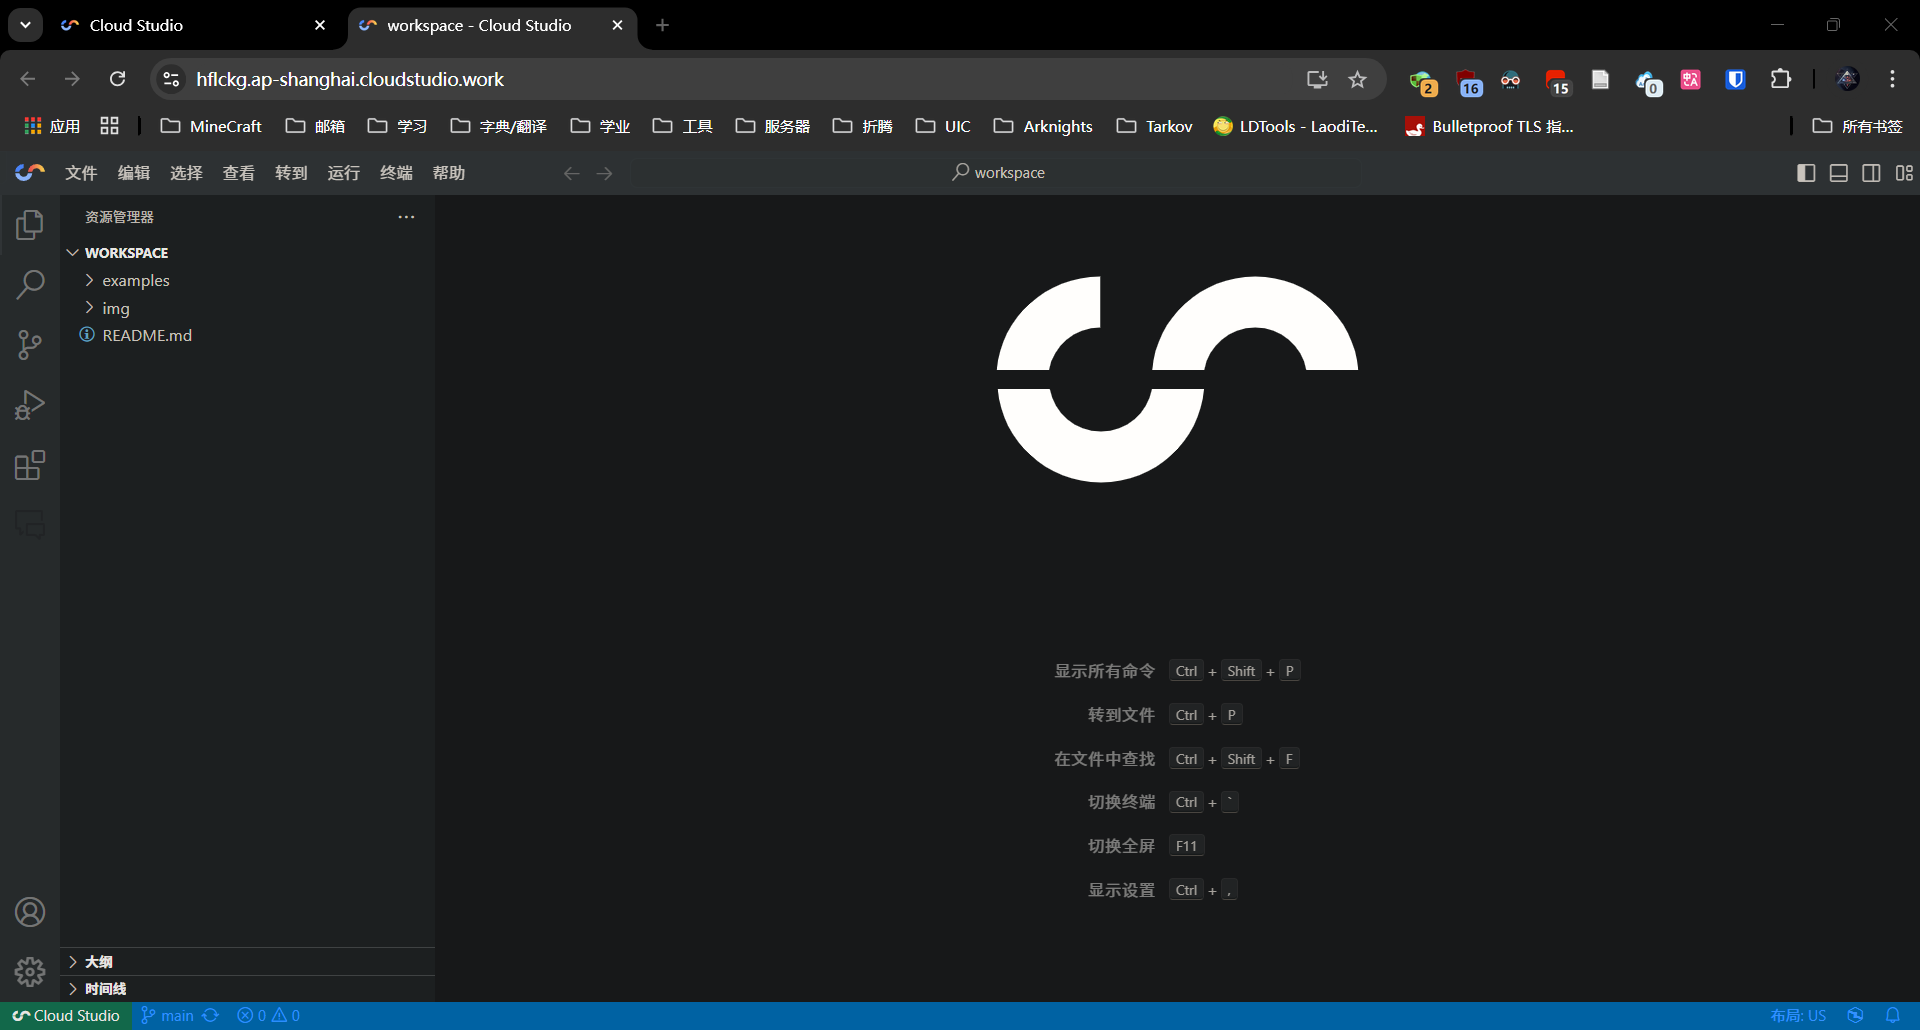Go forward in editor navigation history
The height and width of the screenshot is (1030, 1920).
605,173
